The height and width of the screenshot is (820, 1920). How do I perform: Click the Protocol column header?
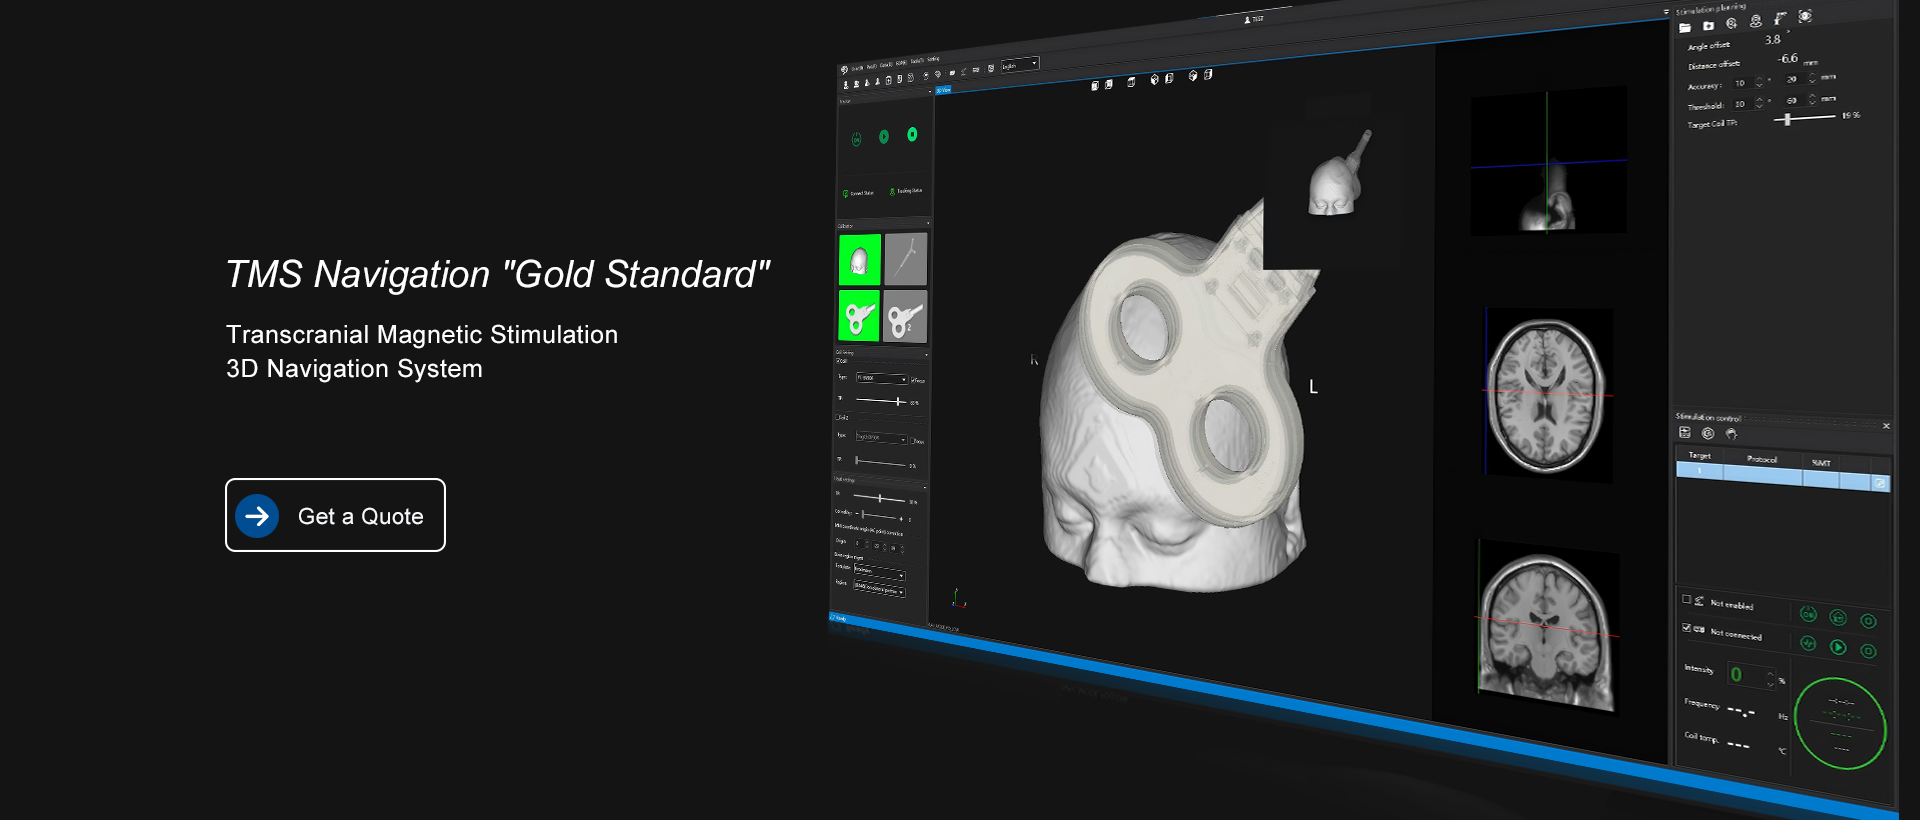point(1762,460)
